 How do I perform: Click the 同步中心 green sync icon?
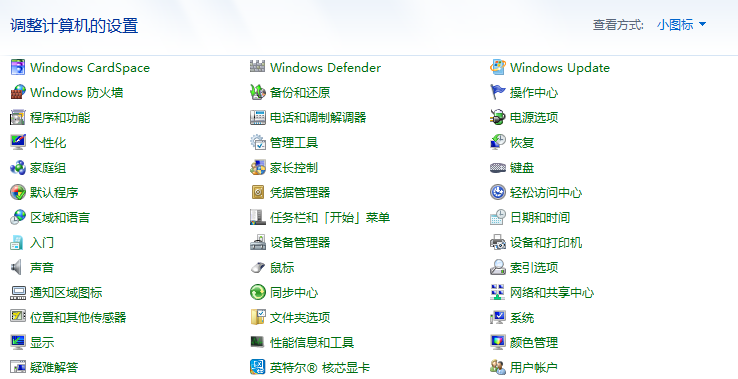[257, 292]
